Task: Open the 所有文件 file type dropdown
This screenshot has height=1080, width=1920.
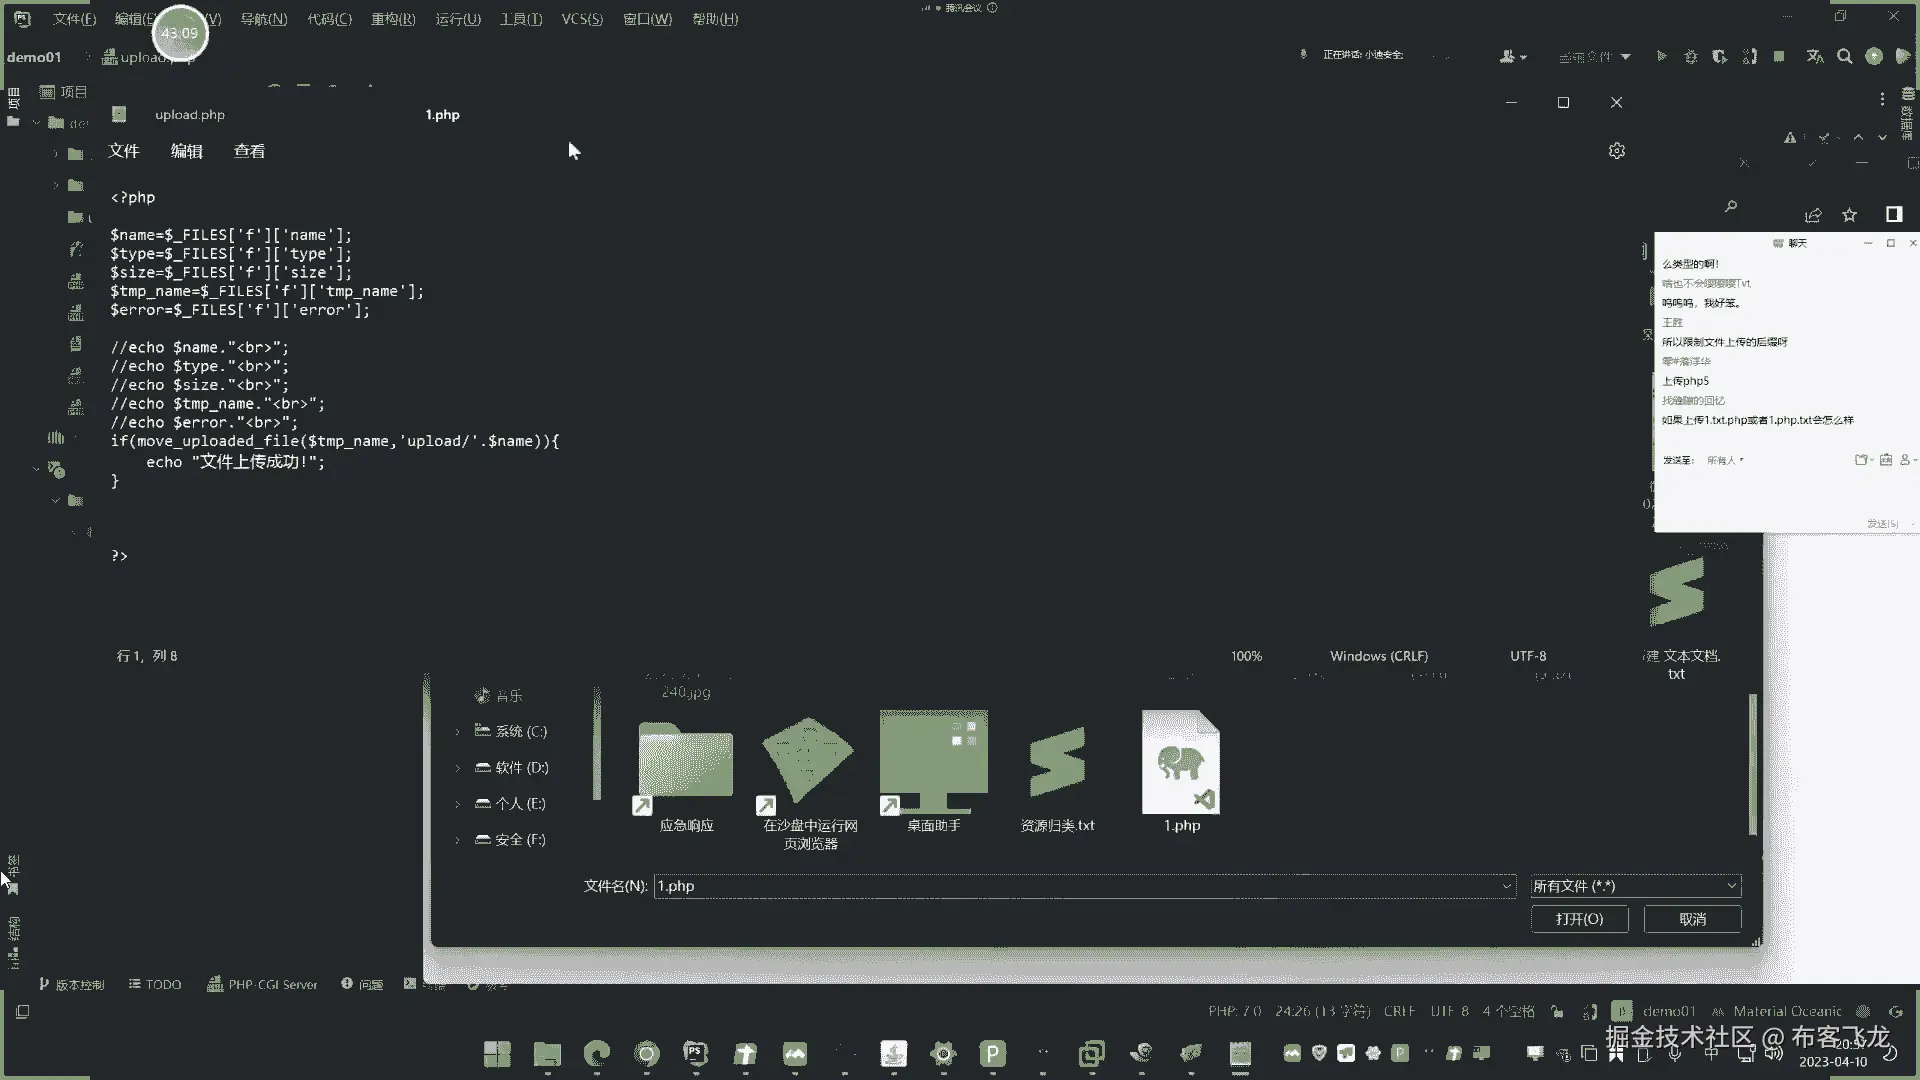Action: 1635,886
